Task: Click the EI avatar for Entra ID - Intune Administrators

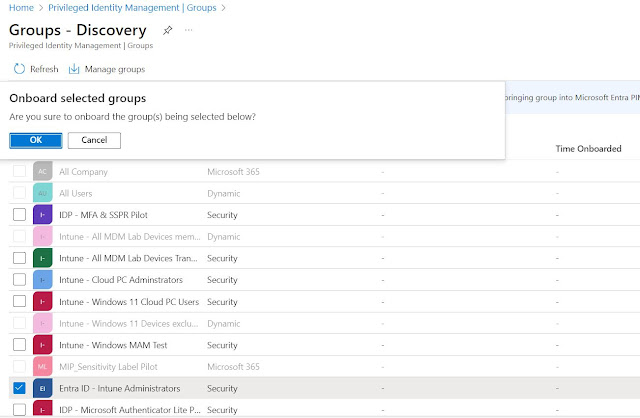Action: coord(42,388)
